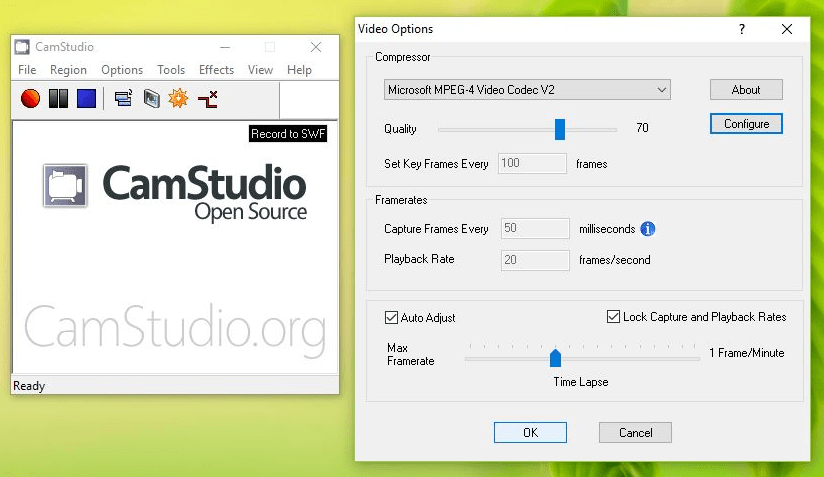
Task: Uncheck Lock Capture and Playback Rates
Action: (613, 317)
